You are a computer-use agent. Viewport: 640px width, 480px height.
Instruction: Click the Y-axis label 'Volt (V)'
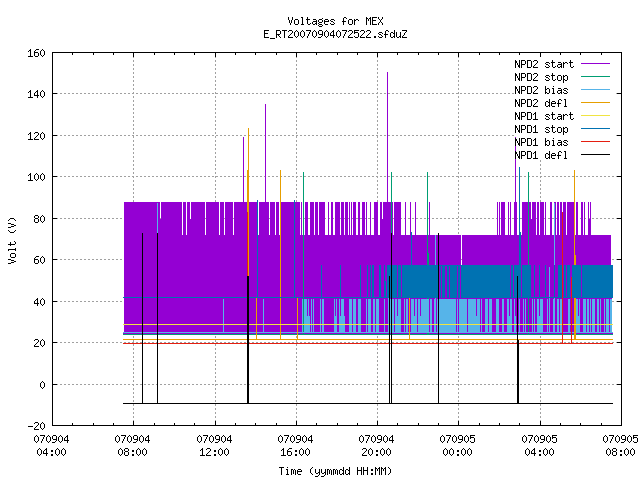point(12,240)
